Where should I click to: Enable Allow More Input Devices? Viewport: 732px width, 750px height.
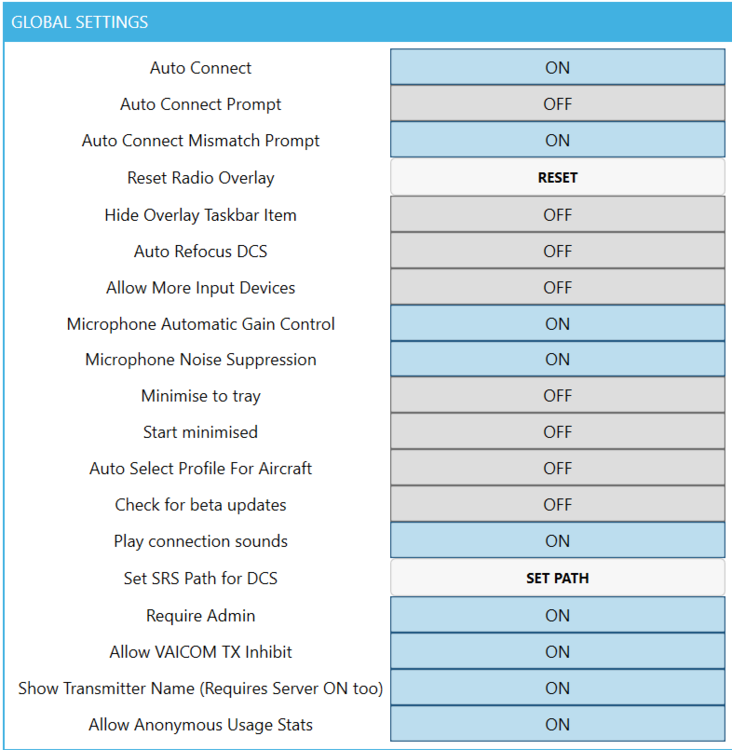(557, 288)
